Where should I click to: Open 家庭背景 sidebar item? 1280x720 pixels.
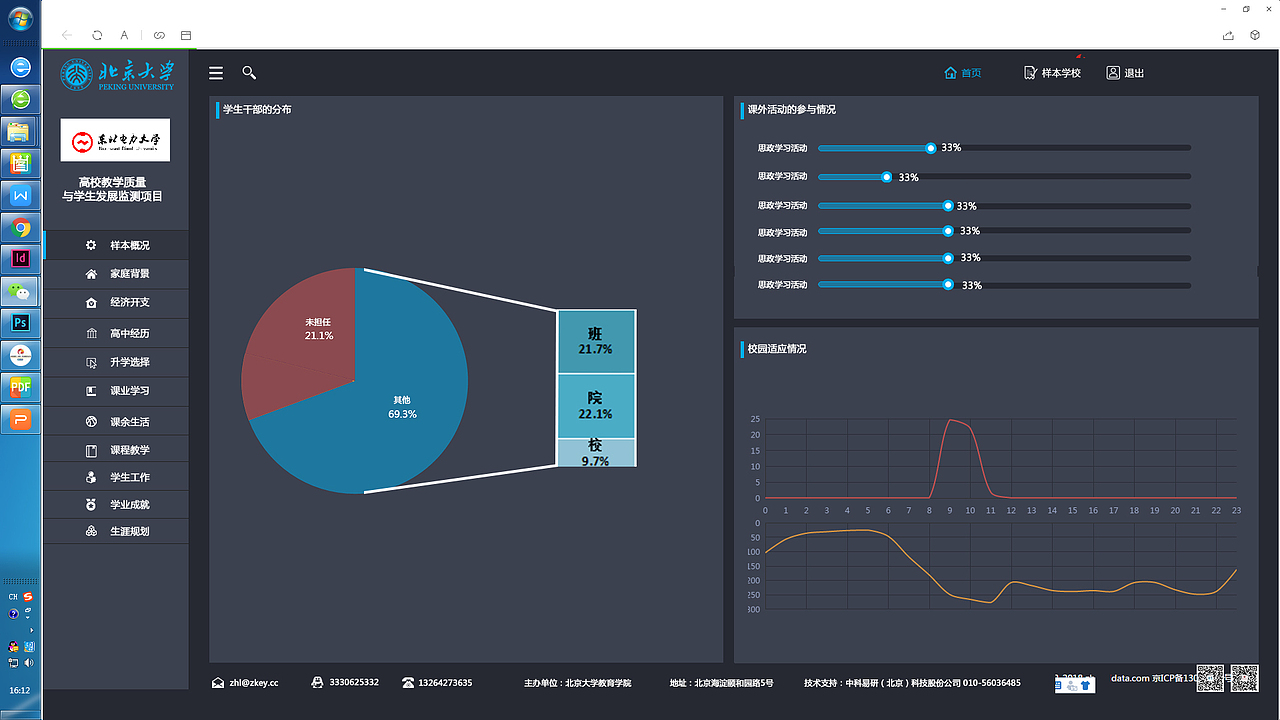[116, 273]
